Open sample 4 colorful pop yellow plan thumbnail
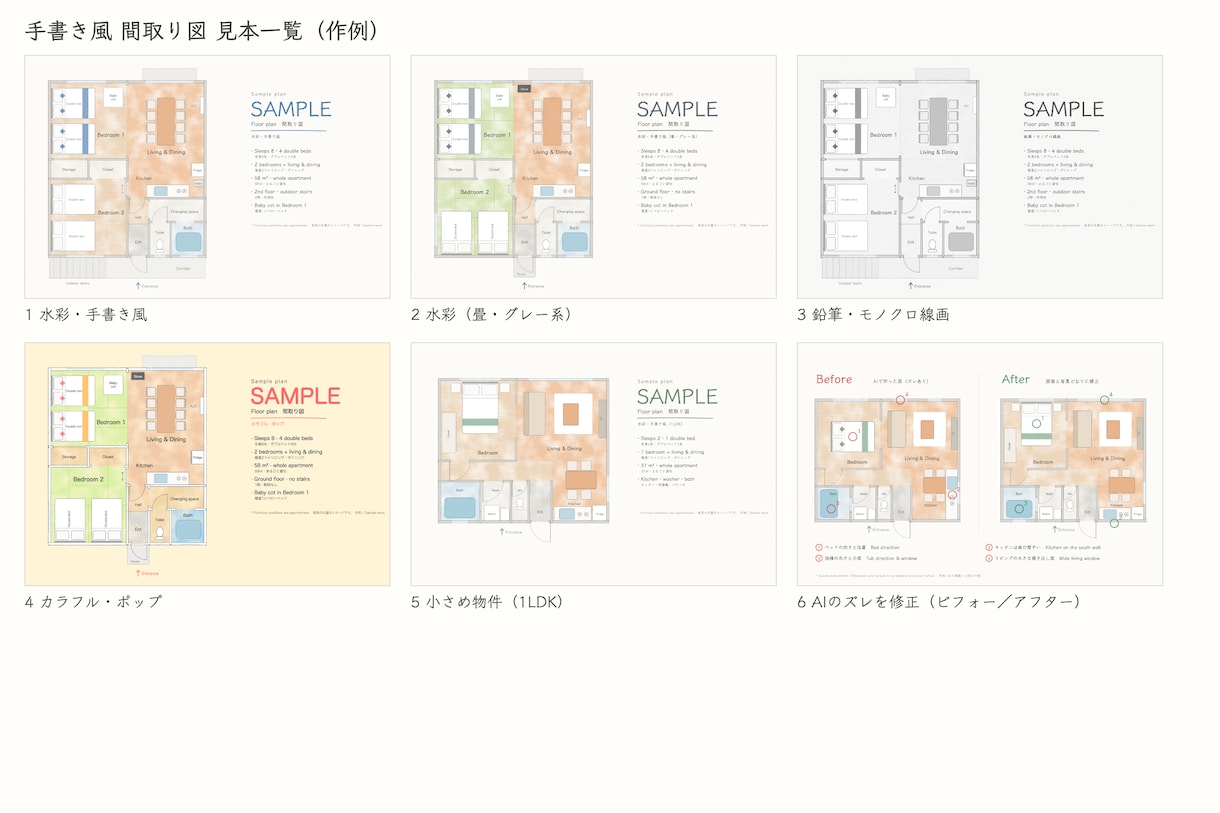Screen dimensions: 1220x813 (207, 464)
